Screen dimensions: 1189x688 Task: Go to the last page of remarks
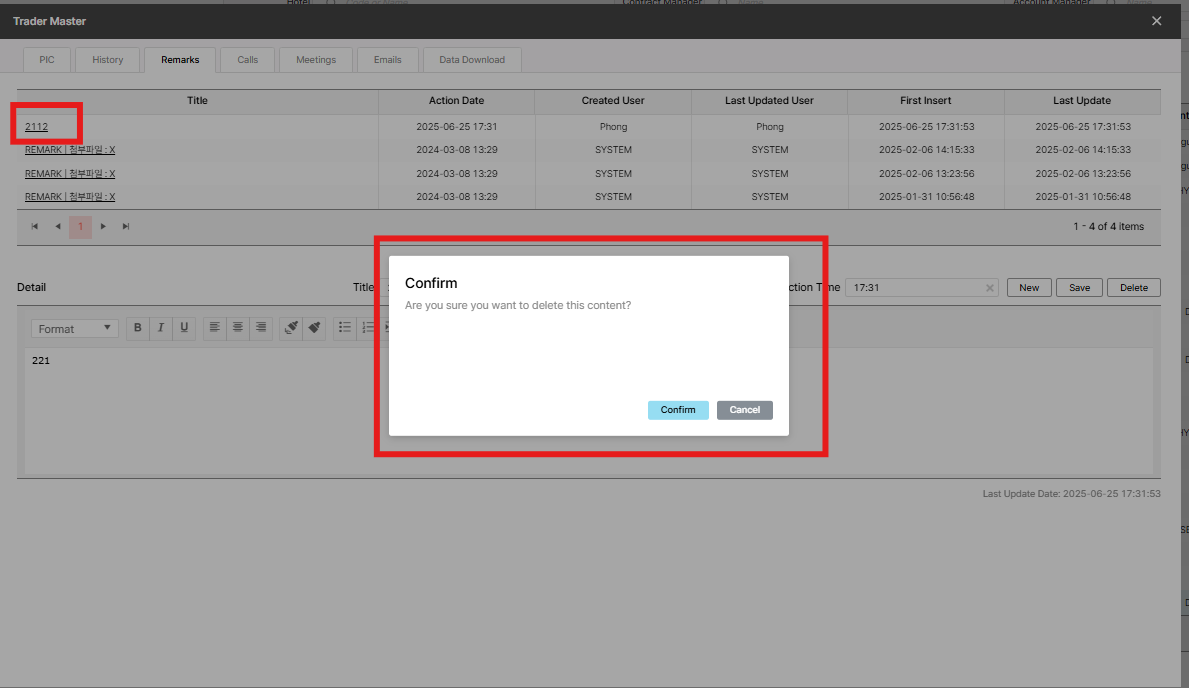(x=126, y=226)
